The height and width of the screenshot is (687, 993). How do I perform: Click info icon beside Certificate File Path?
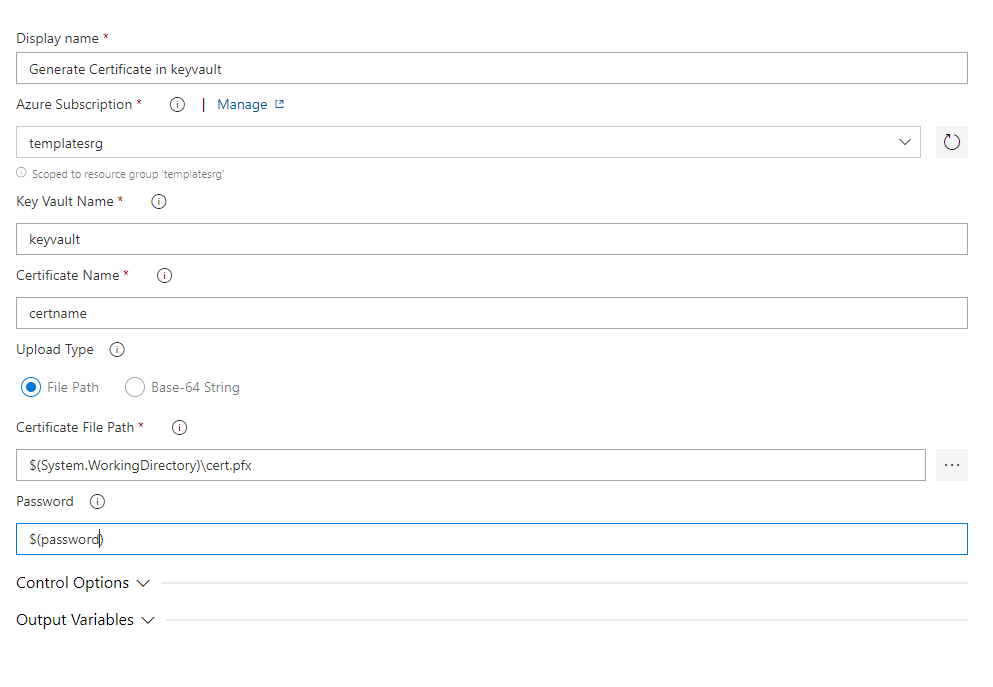(179, 427)
